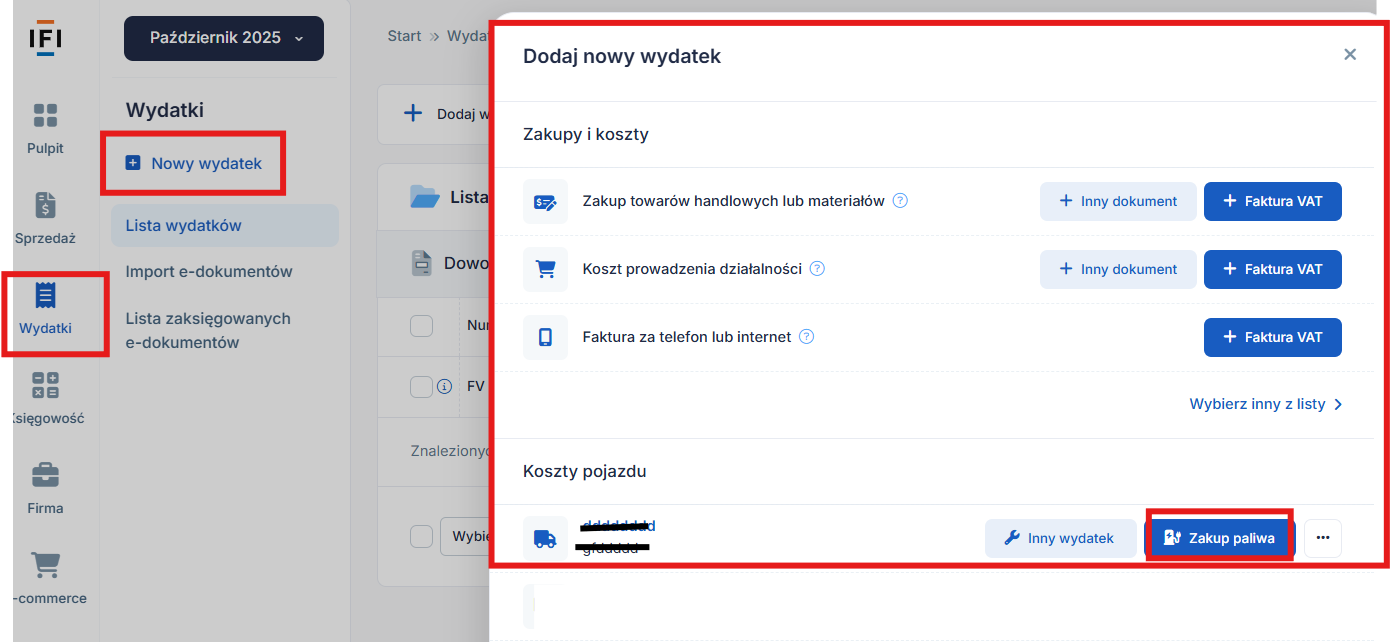Click help icon beside Faktura za telefon
1390x642 pixels.
(x=806, y=337)
